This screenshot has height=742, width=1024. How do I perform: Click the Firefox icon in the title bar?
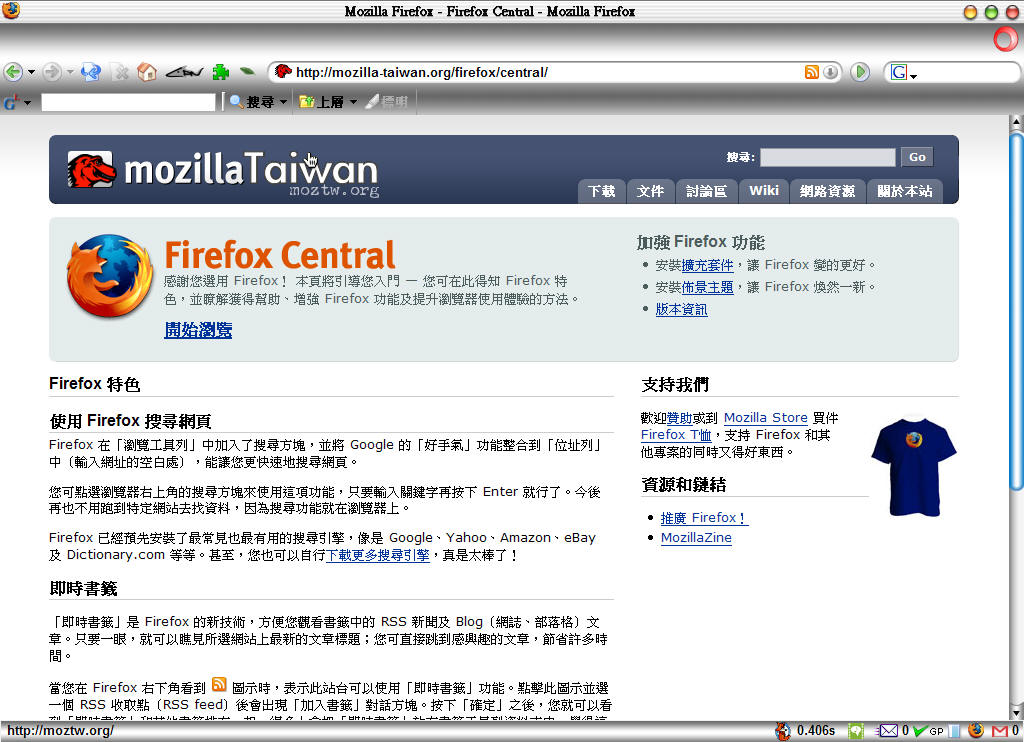[x=11, y=10]
